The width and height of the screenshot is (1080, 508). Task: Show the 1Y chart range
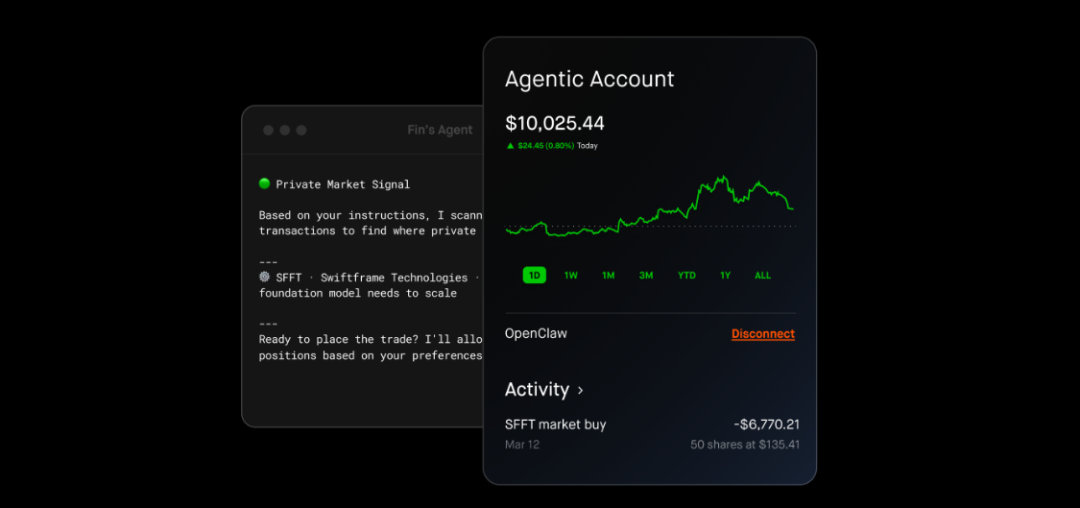coord(725,275)
